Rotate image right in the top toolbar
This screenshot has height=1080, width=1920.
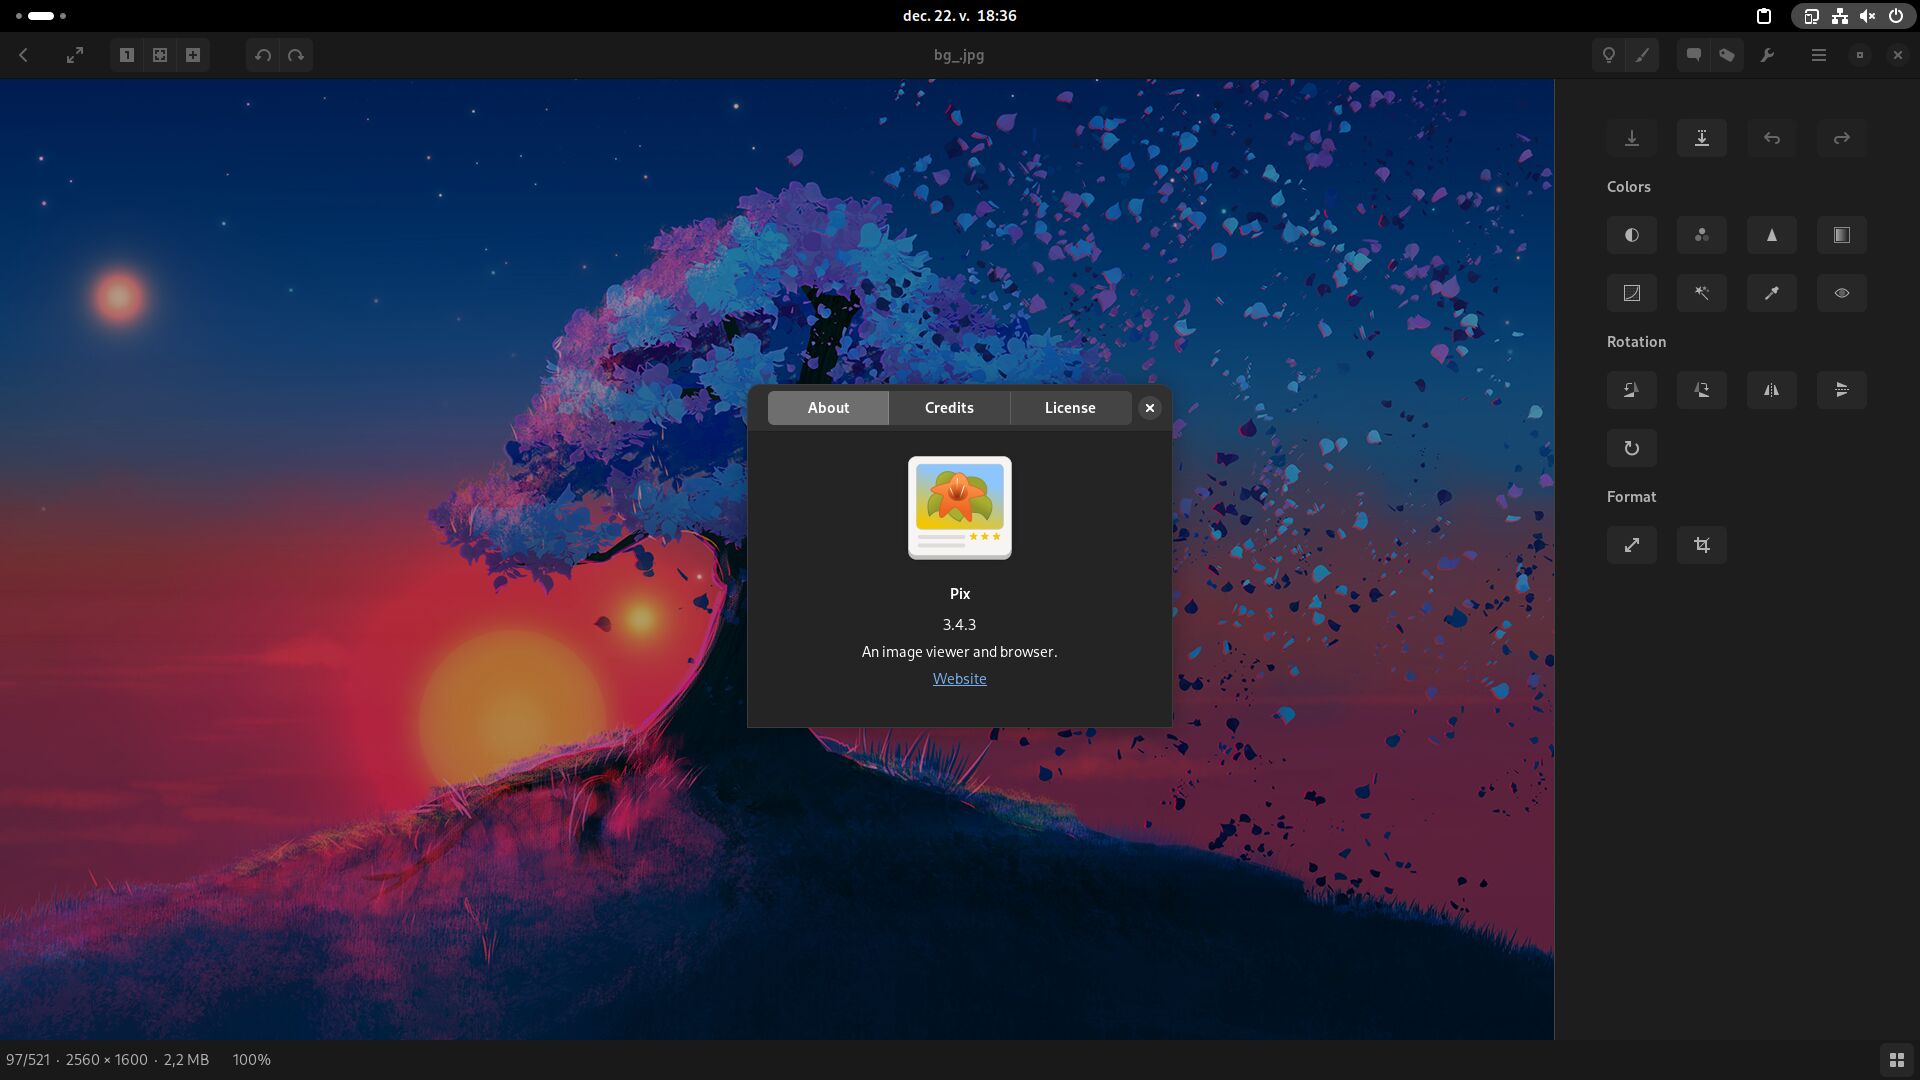[296, 55]
